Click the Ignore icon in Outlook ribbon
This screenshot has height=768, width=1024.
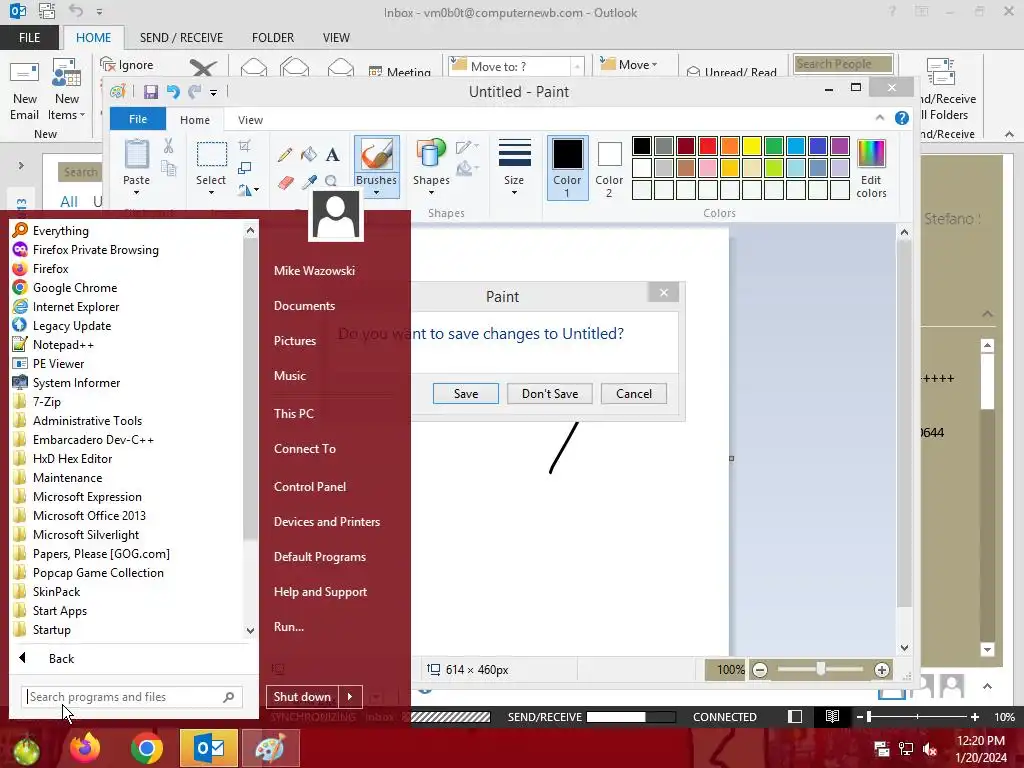108,65
